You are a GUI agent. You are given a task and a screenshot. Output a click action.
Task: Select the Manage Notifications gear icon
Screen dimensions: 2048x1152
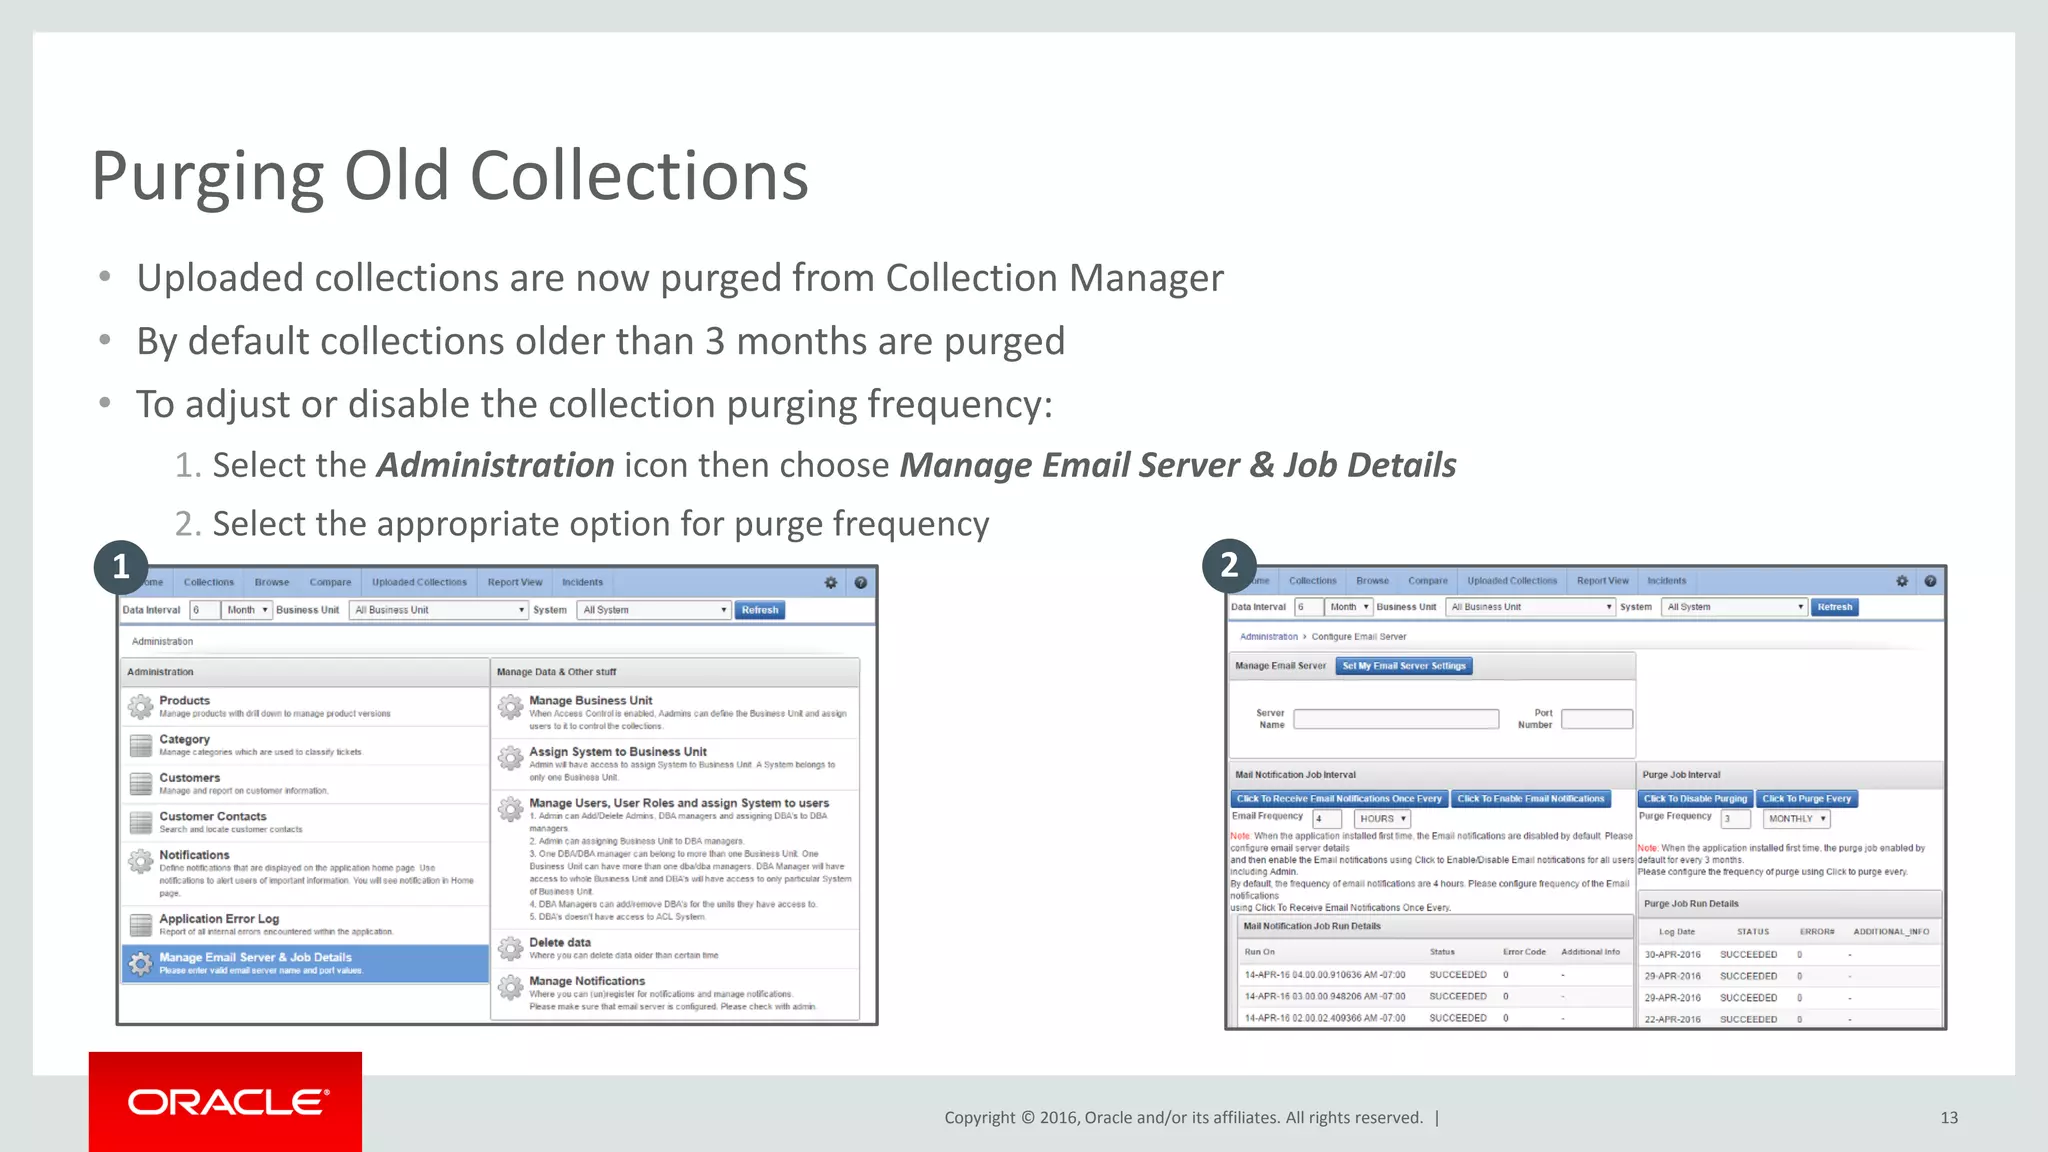click(x=511, y=987)
